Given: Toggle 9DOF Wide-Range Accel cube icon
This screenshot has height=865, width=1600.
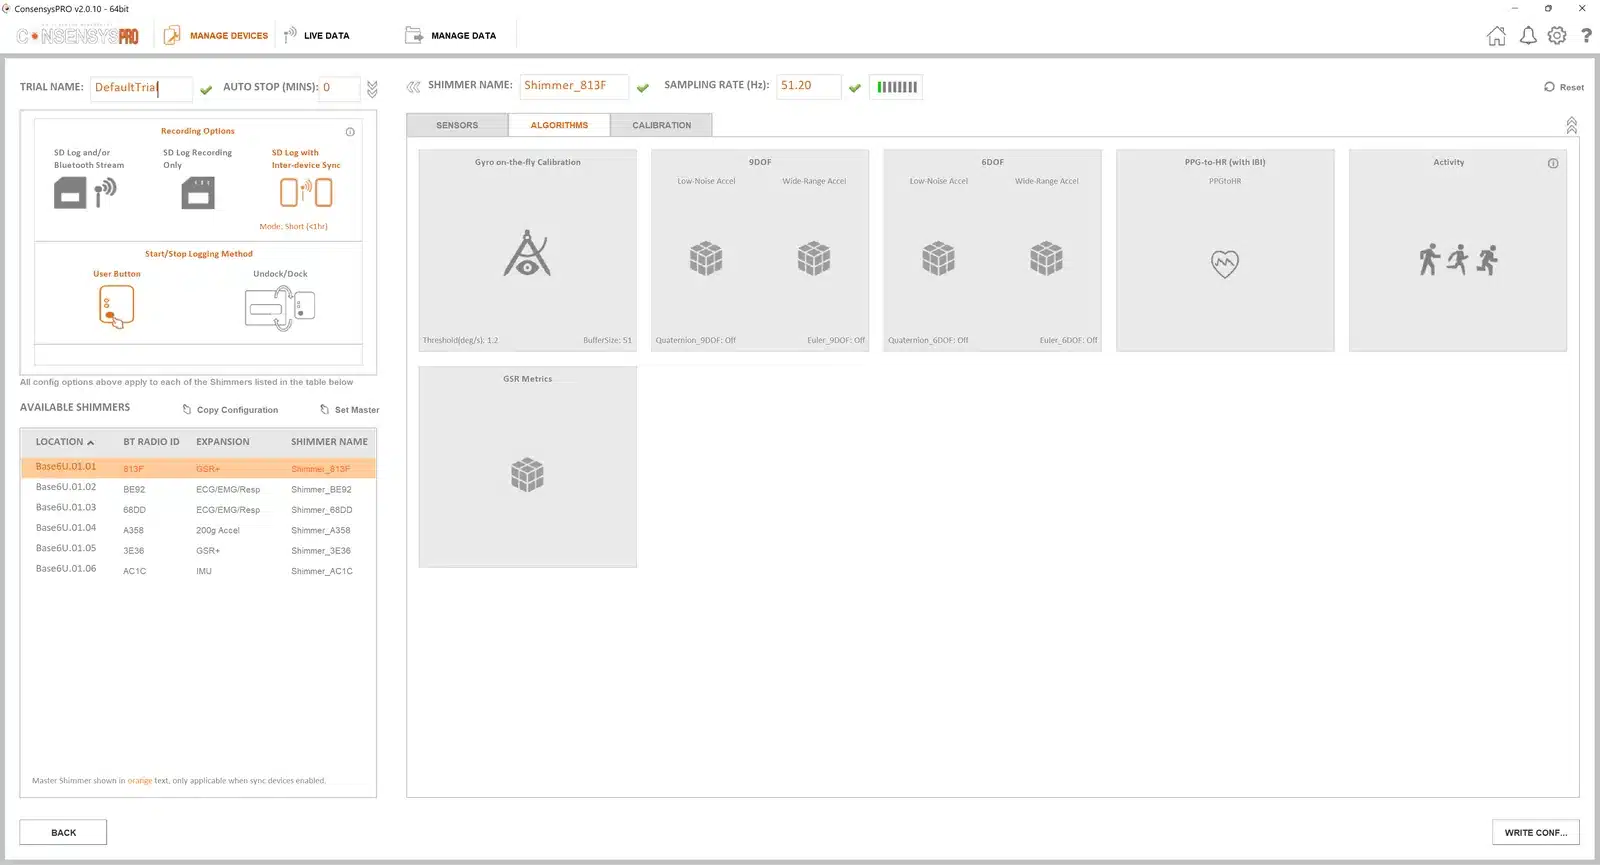Looking at the screenshot, I should 814,258.
